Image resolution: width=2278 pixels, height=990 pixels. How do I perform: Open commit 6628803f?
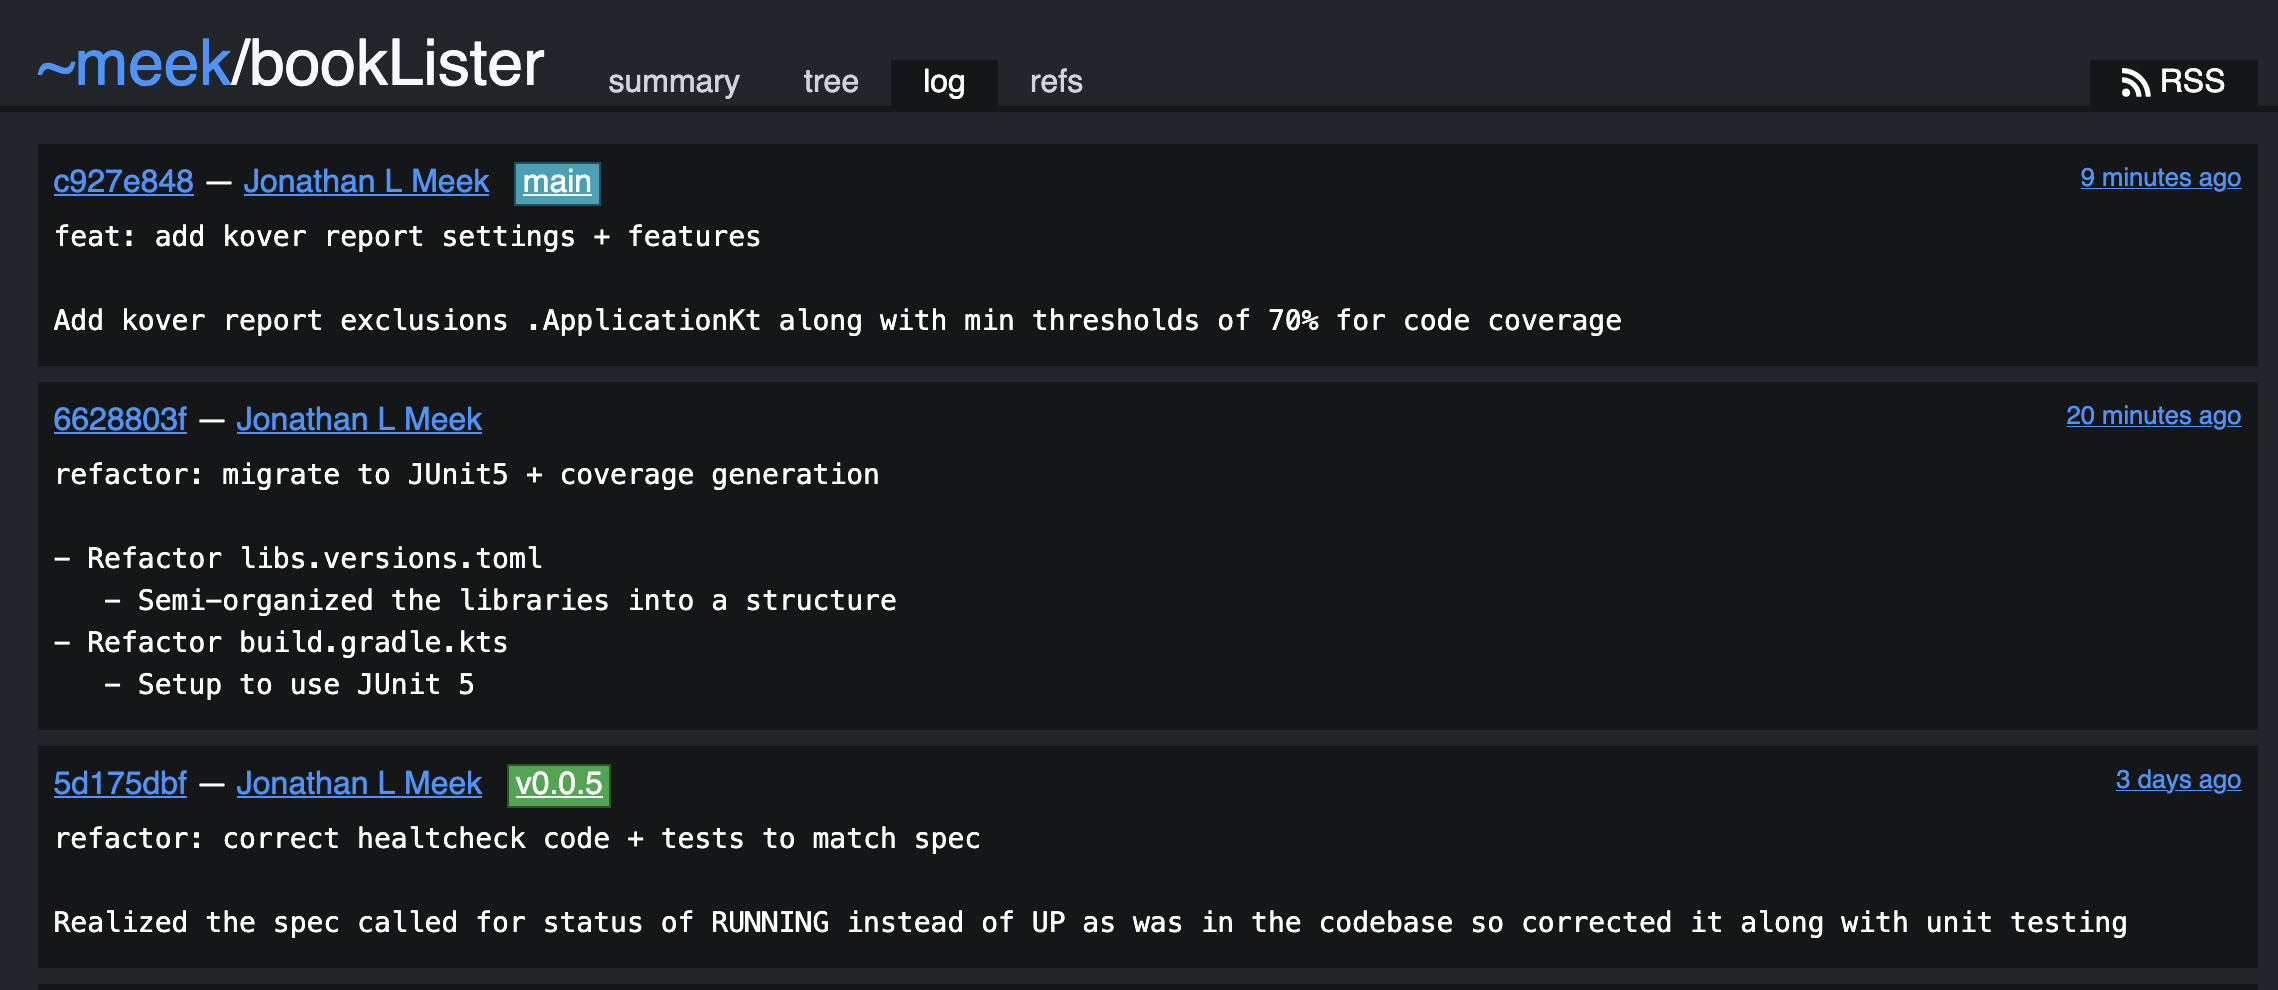click(120, 419)
